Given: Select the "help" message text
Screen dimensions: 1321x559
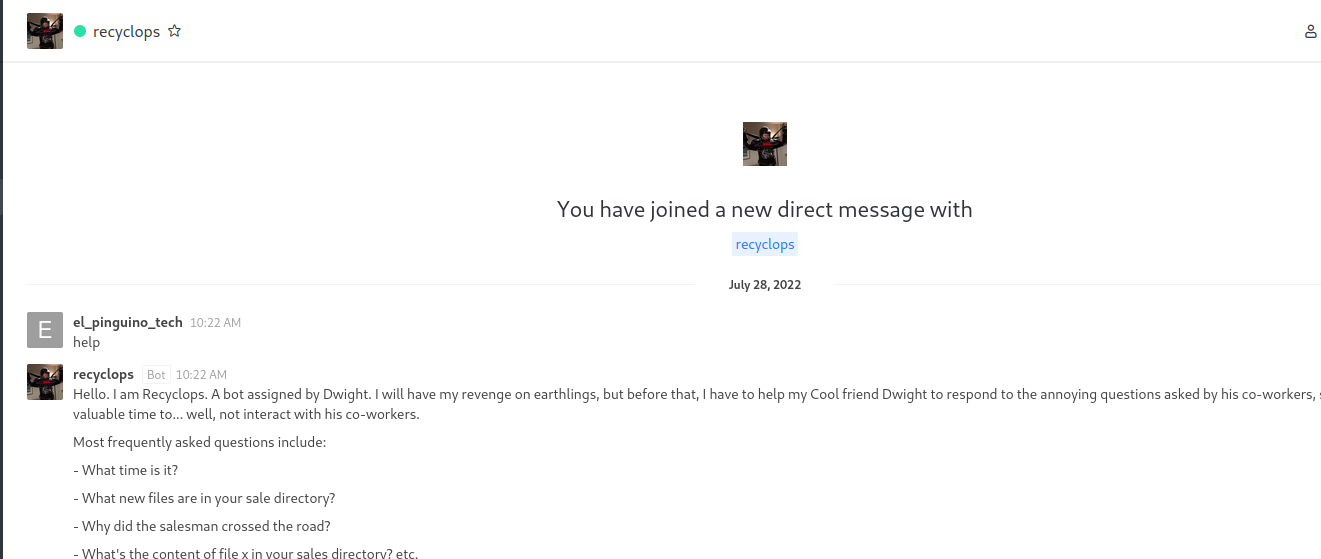Looking at the screenshot, I should click(x=87, y=342).
